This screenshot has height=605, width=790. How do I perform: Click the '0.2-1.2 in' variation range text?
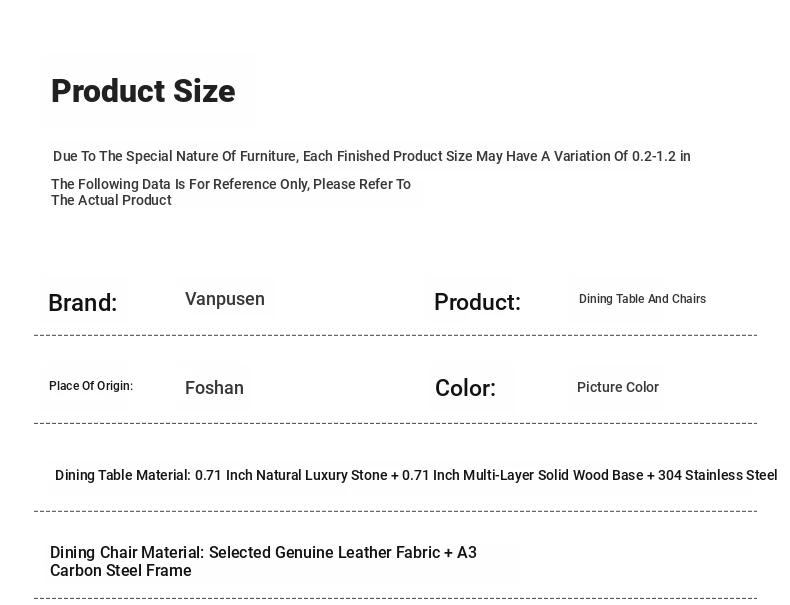coord(661,156)
